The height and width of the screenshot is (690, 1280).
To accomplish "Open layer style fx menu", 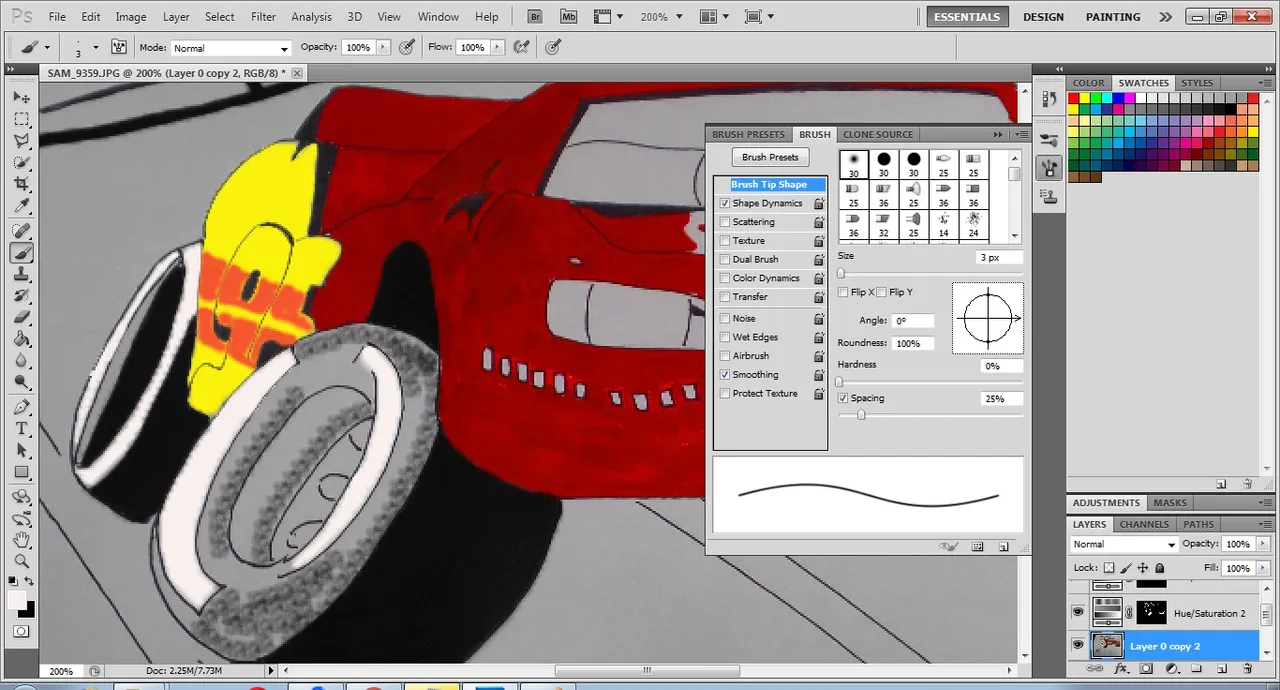I will 1121,668.
